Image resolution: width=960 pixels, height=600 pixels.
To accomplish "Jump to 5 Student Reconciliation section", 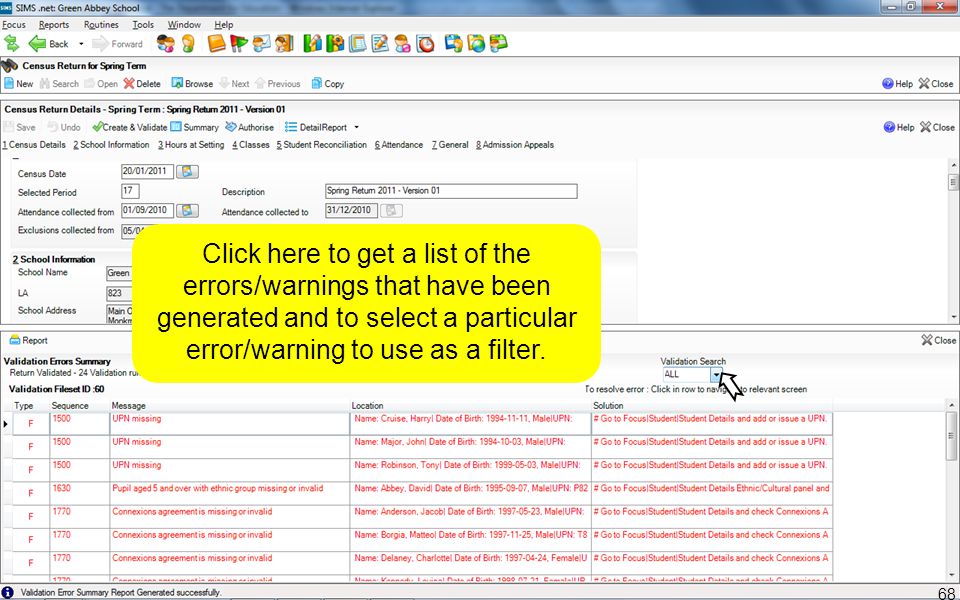I will click(x=321, y=145).
